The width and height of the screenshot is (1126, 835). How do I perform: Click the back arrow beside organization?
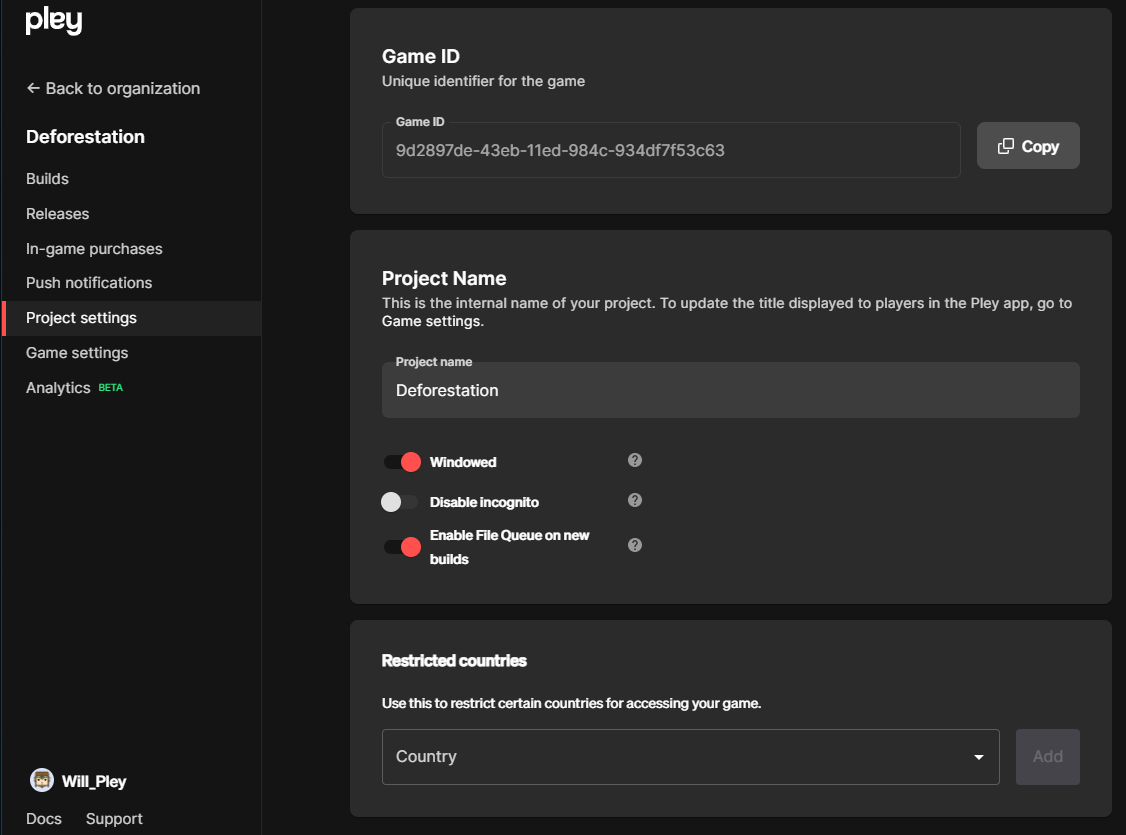(x=33, y=88)
